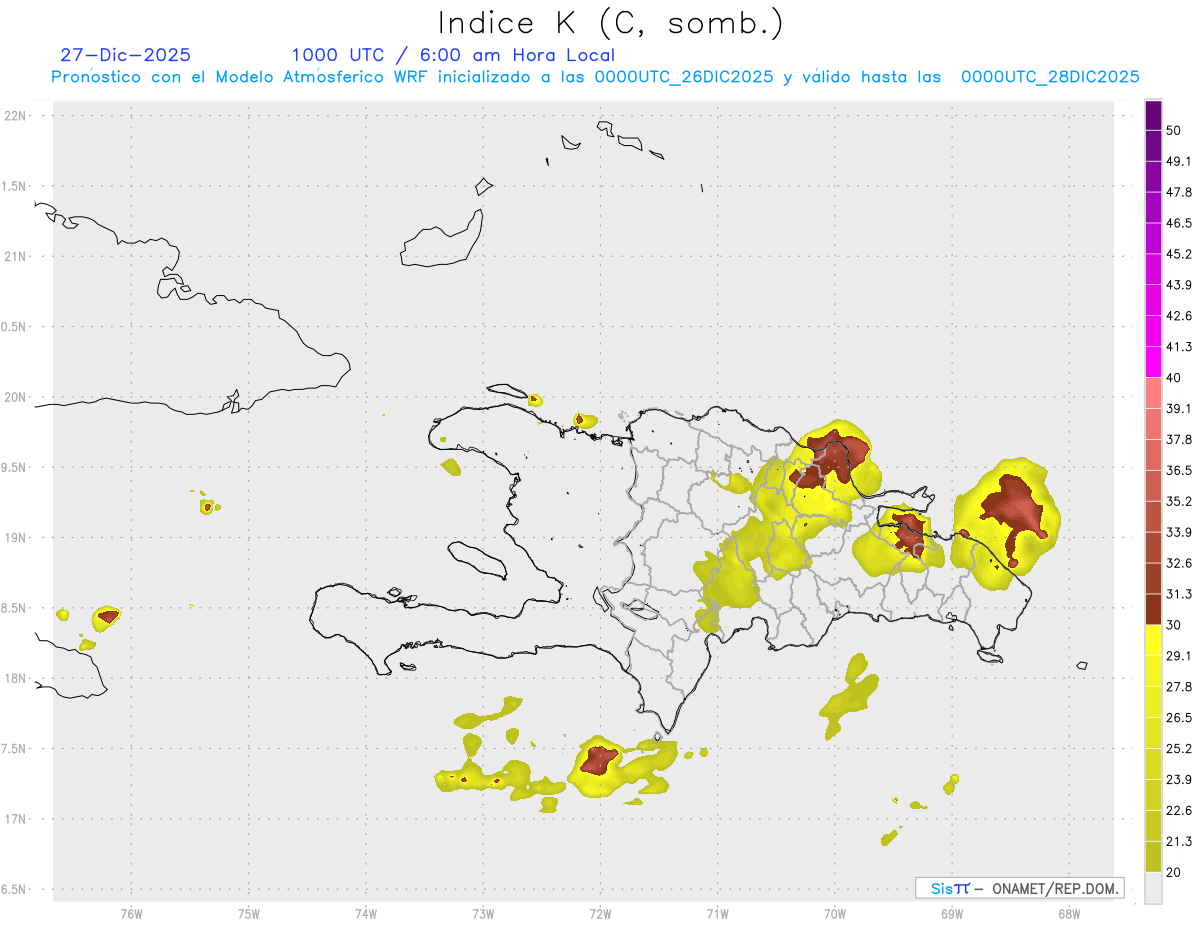The height and width of the screenshot is (927, 1200).
Task: Click the colorbar value "22.6"
Action: 1179,811
